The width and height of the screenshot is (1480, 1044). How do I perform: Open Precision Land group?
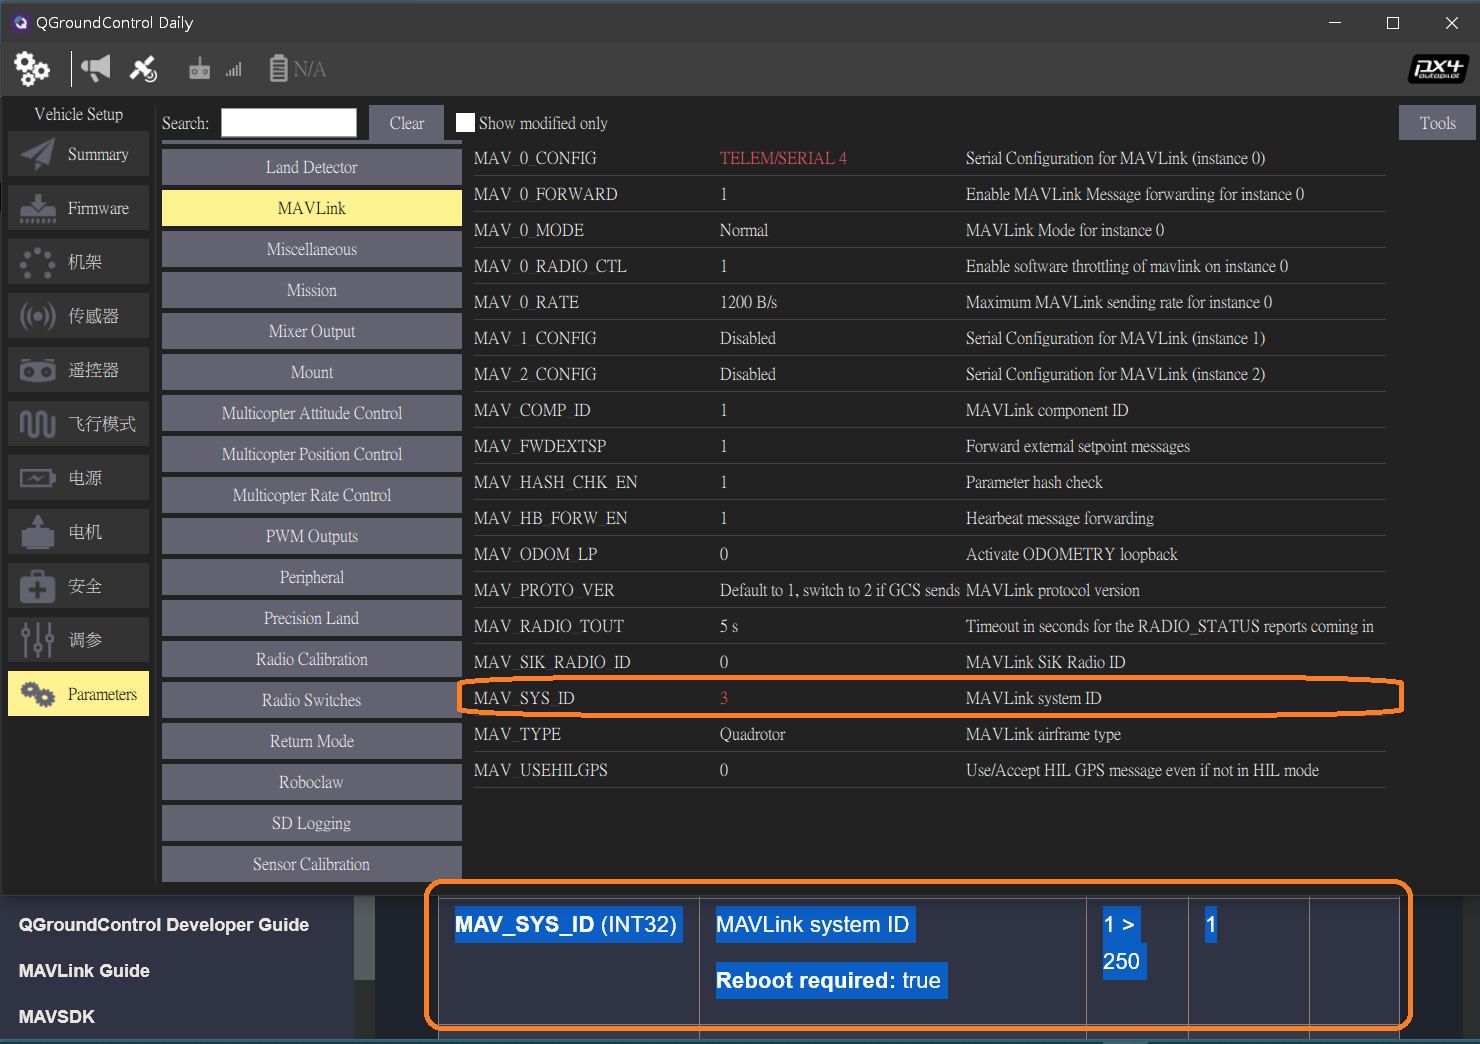click(x=312, y=618)
